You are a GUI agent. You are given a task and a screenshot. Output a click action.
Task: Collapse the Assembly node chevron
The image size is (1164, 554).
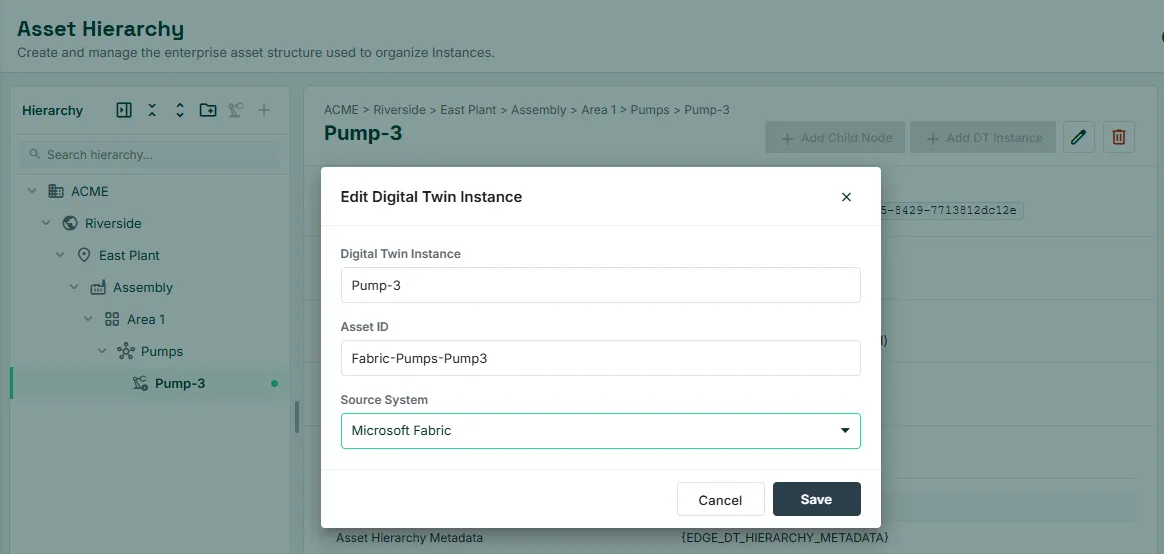(x=74, y=287)
